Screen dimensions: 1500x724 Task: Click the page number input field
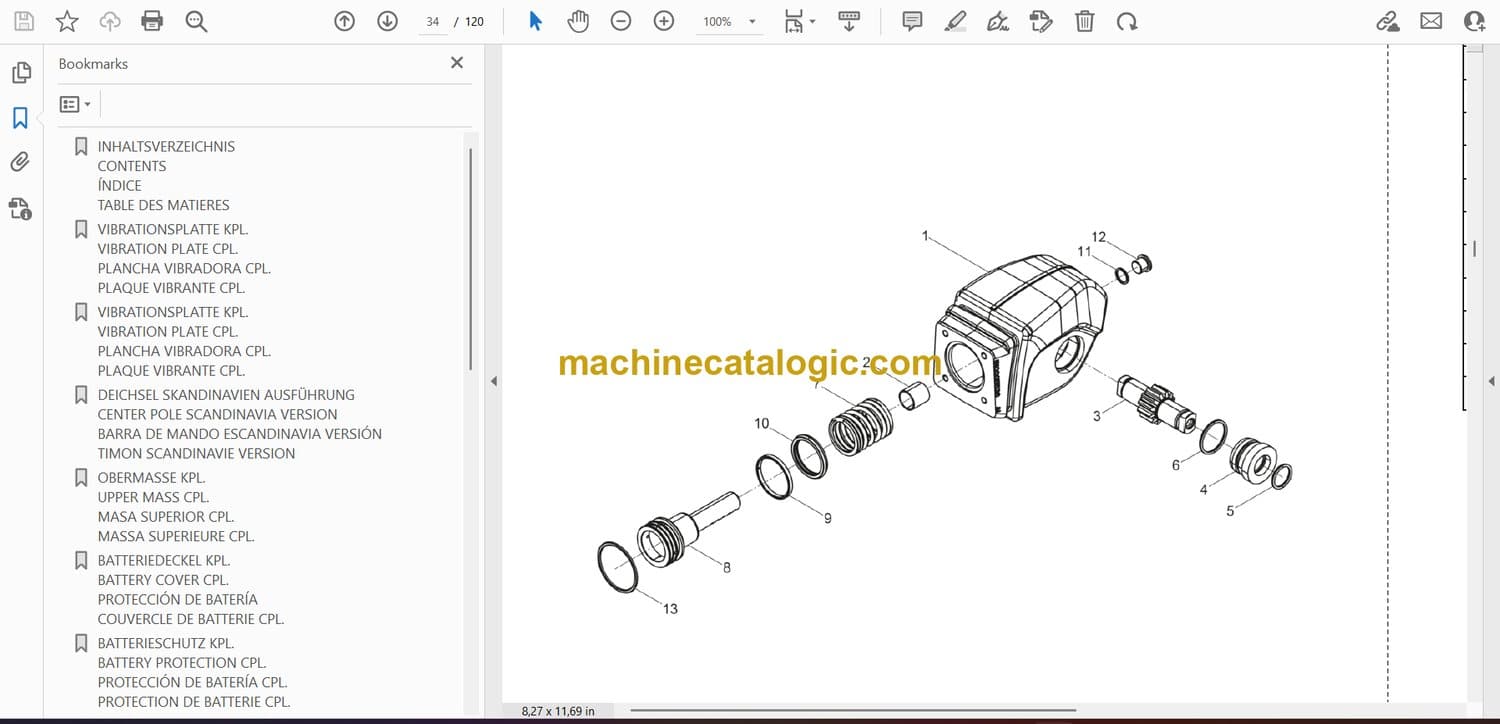coord(432,22)
